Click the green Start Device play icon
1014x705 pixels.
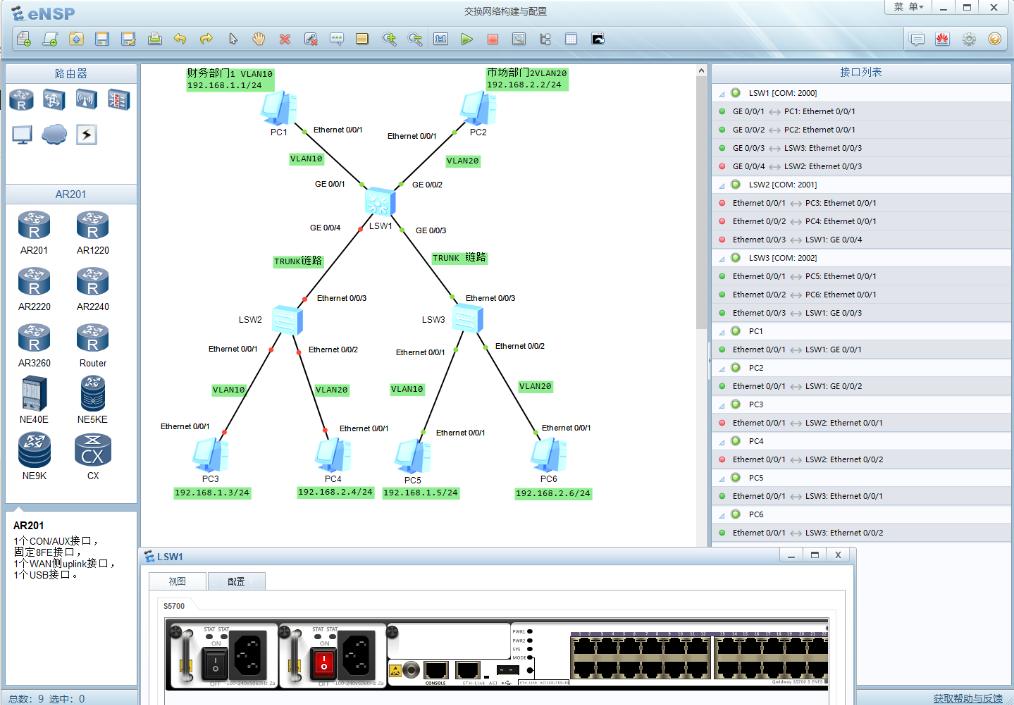click(466, 39)
